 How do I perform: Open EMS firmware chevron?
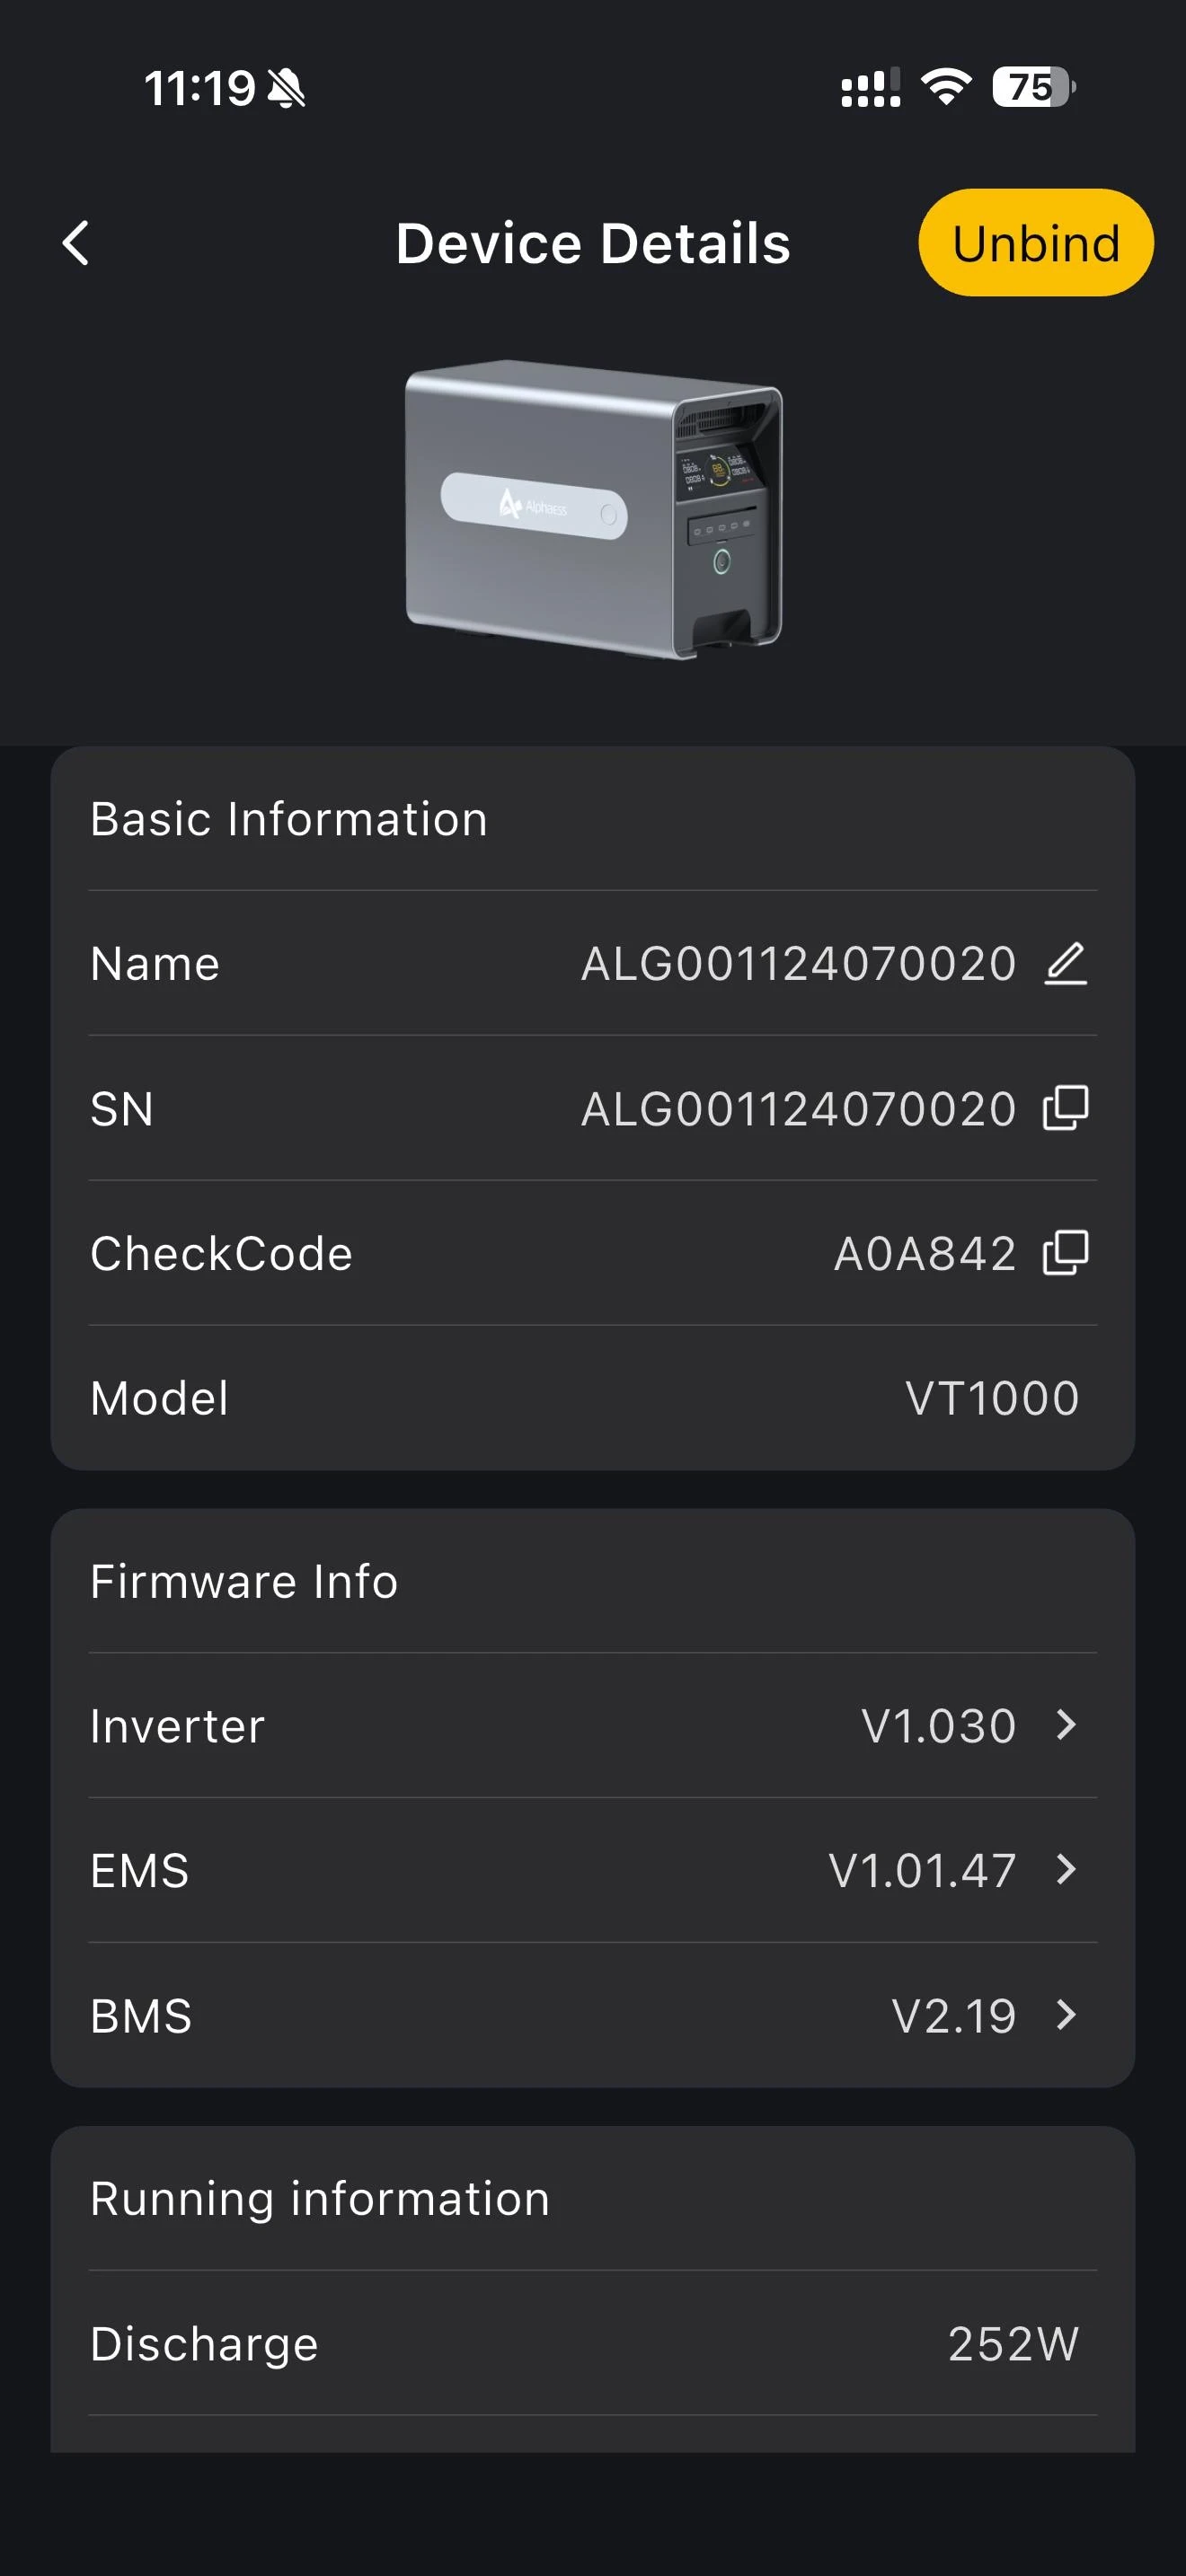coord(1067,1869)
